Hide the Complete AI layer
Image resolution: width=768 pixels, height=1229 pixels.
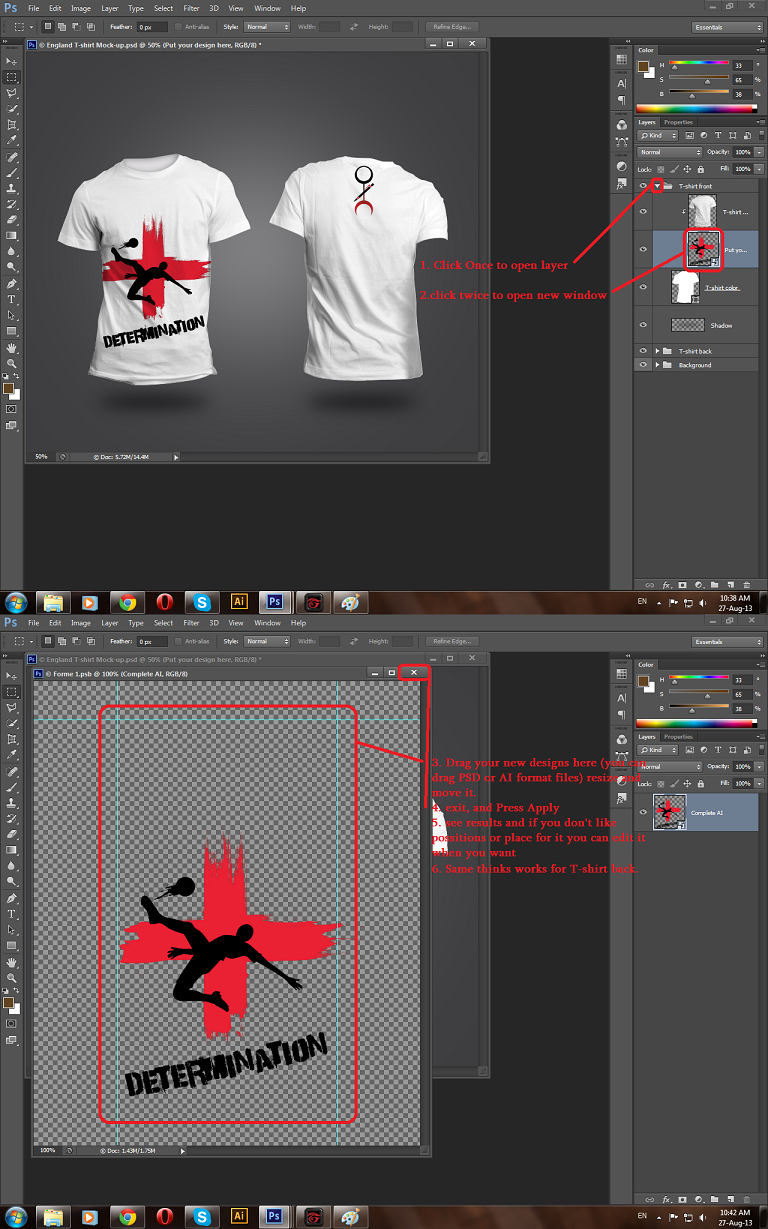[643, 813]
